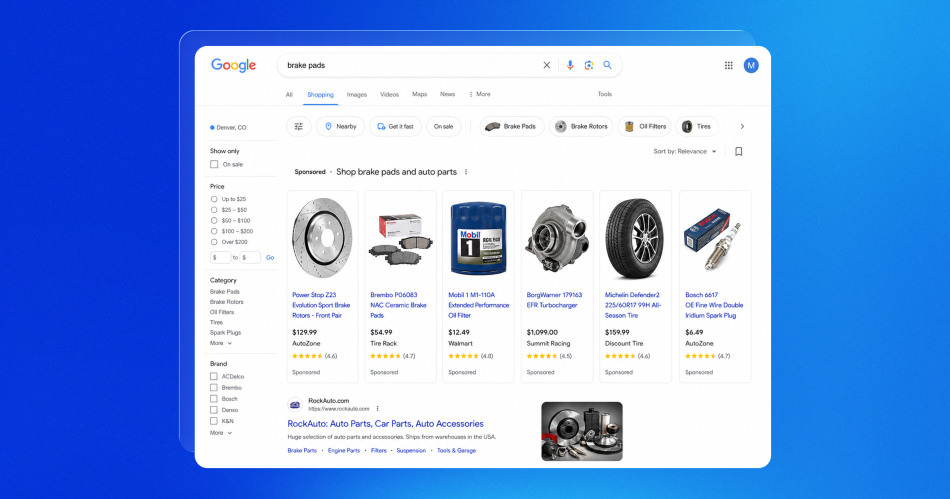The width and height of the screenshot is (950, 499).
Task: Open Bosch 6617 spark plug link
Action: [714, 305]
